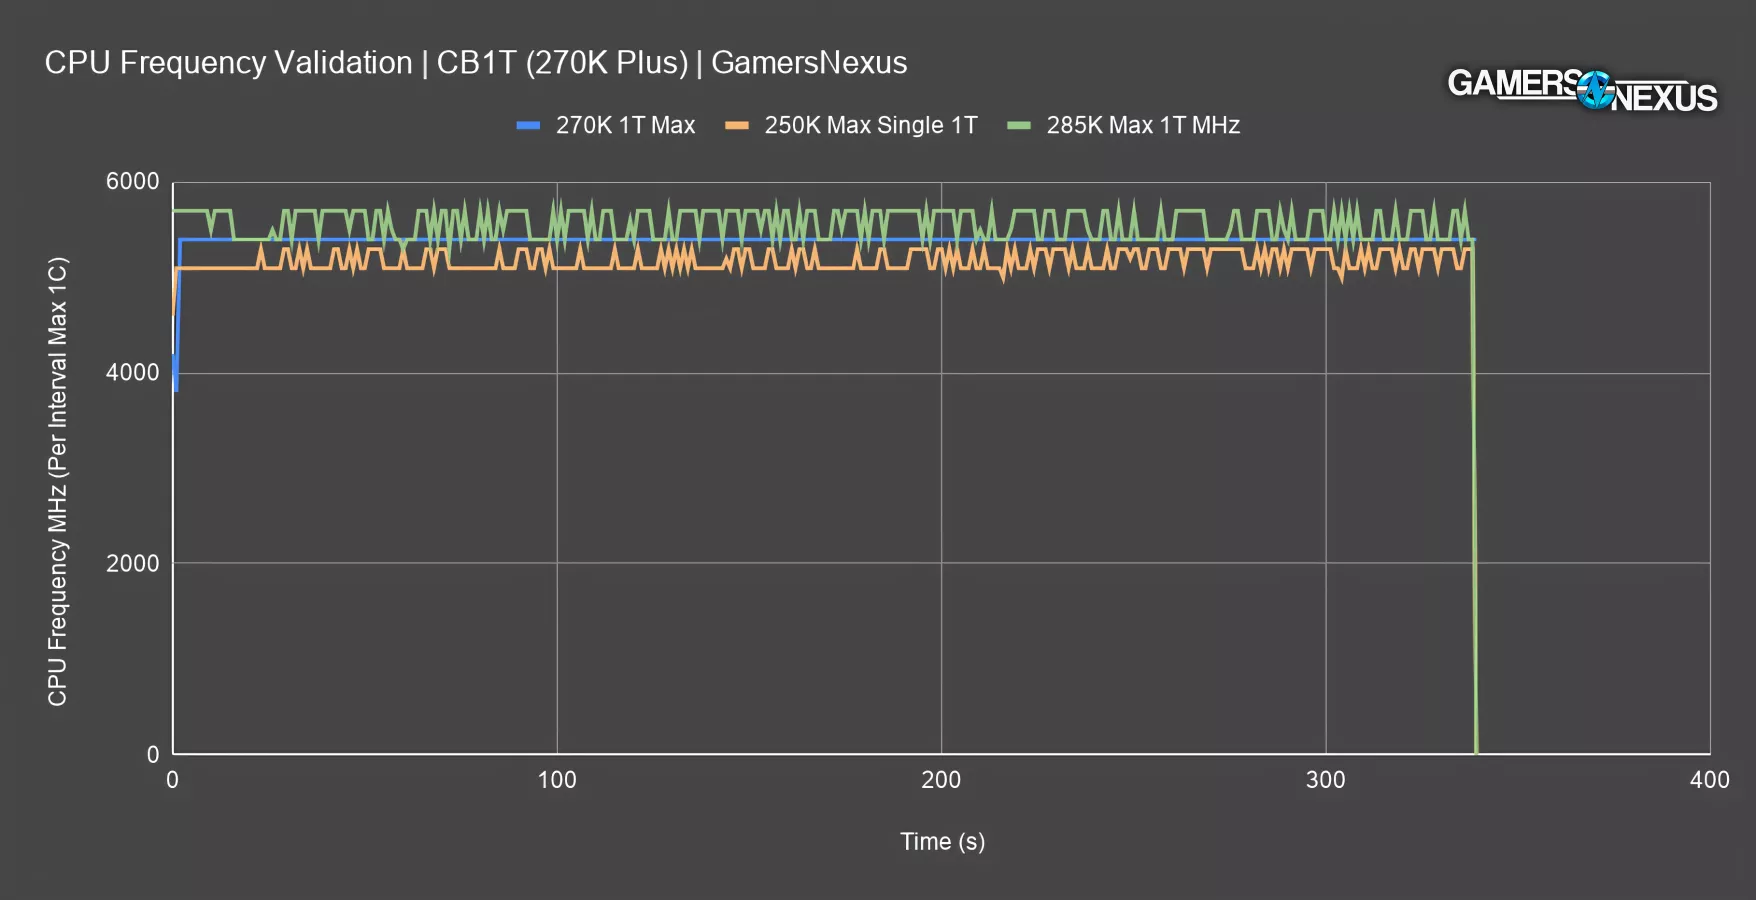Click the 100 x-axis tick label
Viewport: 1756px width, 900px height.
coord(557,781)
